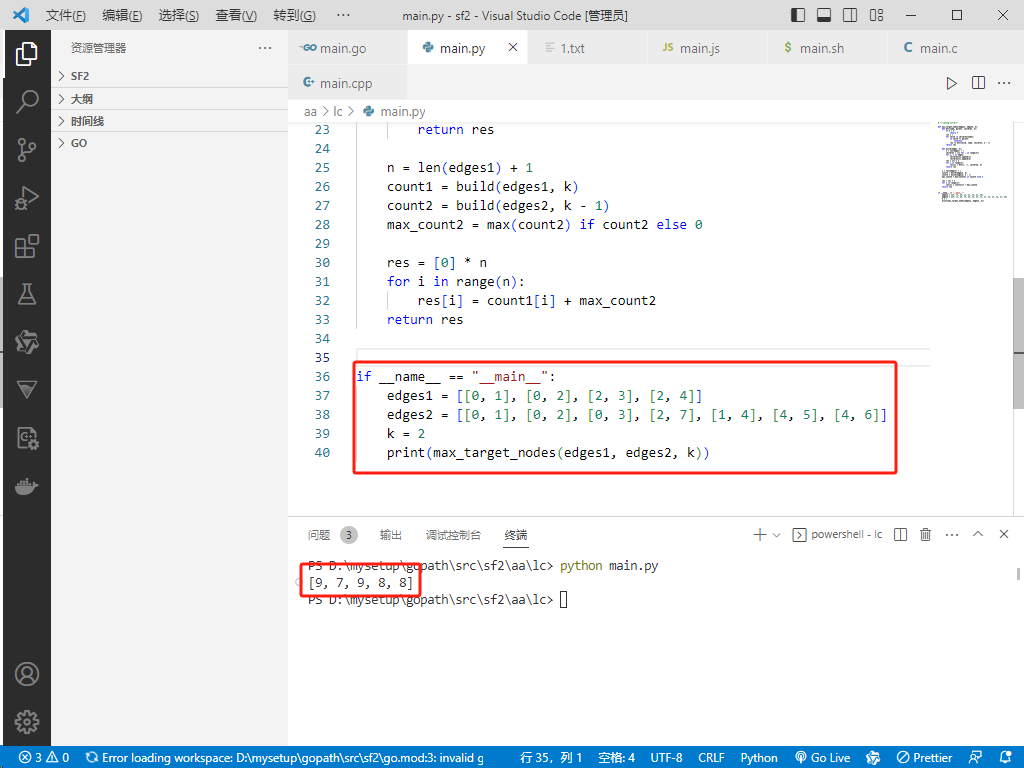Expand the GO section in Explorer
The width and height of the screenshot is (1024, 768).
pos(170,143)
